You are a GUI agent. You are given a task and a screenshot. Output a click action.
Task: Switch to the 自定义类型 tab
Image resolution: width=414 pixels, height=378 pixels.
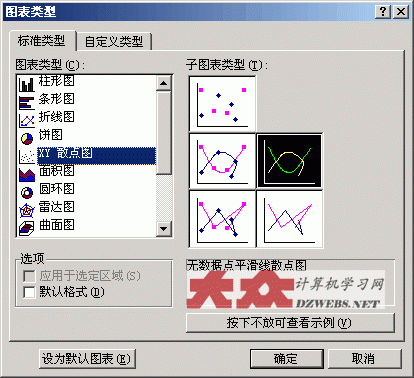(114, 42)
